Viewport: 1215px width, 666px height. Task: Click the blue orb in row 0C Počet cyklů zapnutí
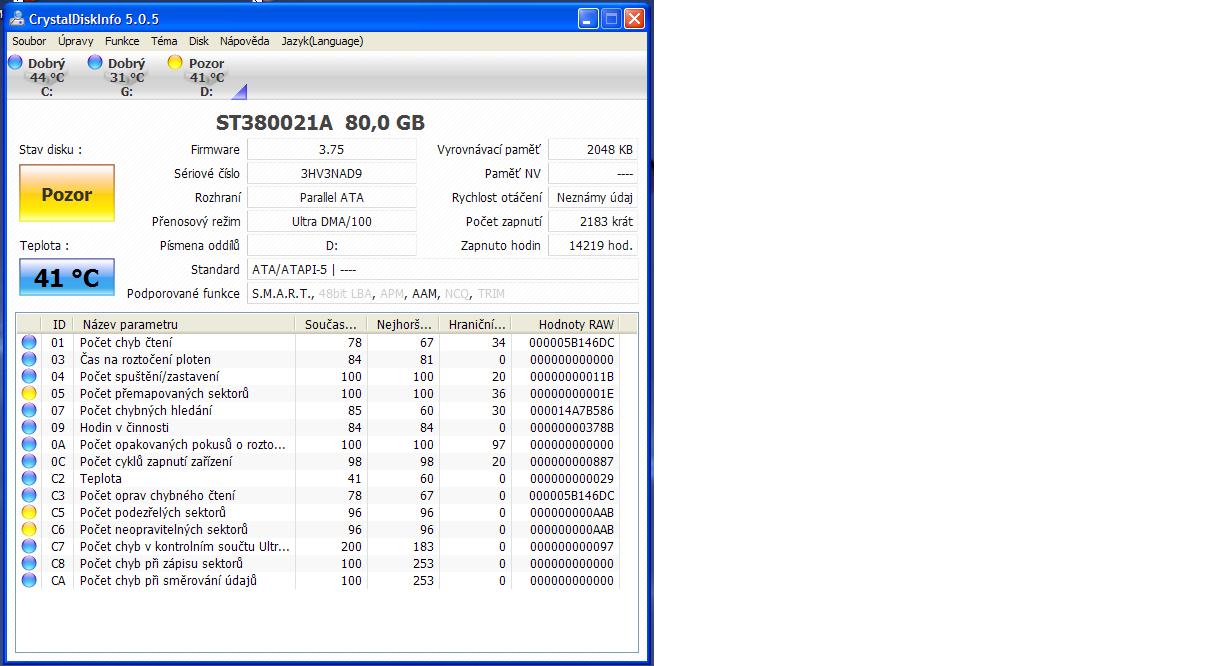pos(29,461)
